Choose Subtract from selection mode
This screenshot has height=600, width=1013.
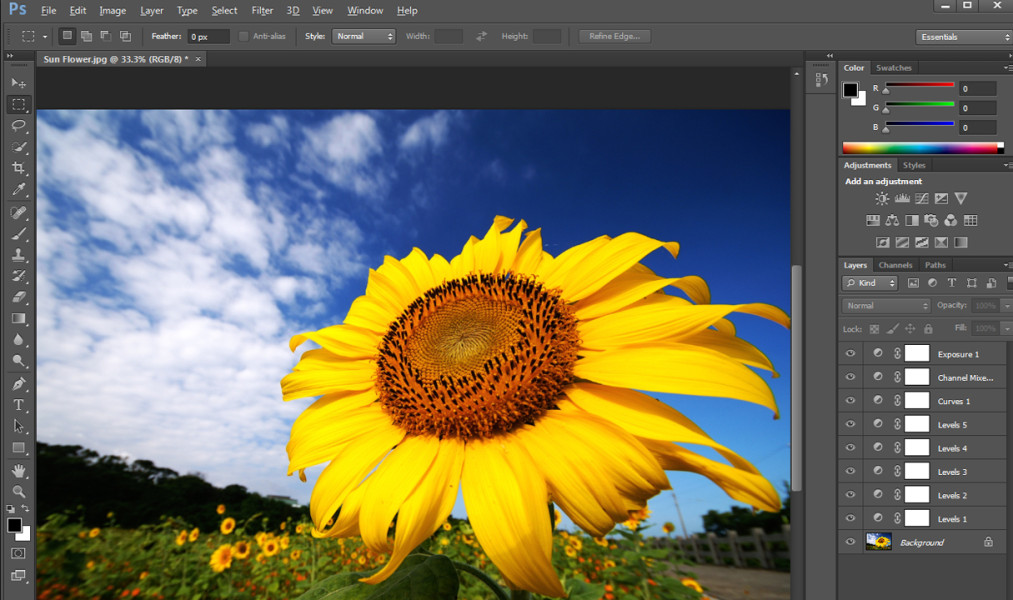[105, 36]
